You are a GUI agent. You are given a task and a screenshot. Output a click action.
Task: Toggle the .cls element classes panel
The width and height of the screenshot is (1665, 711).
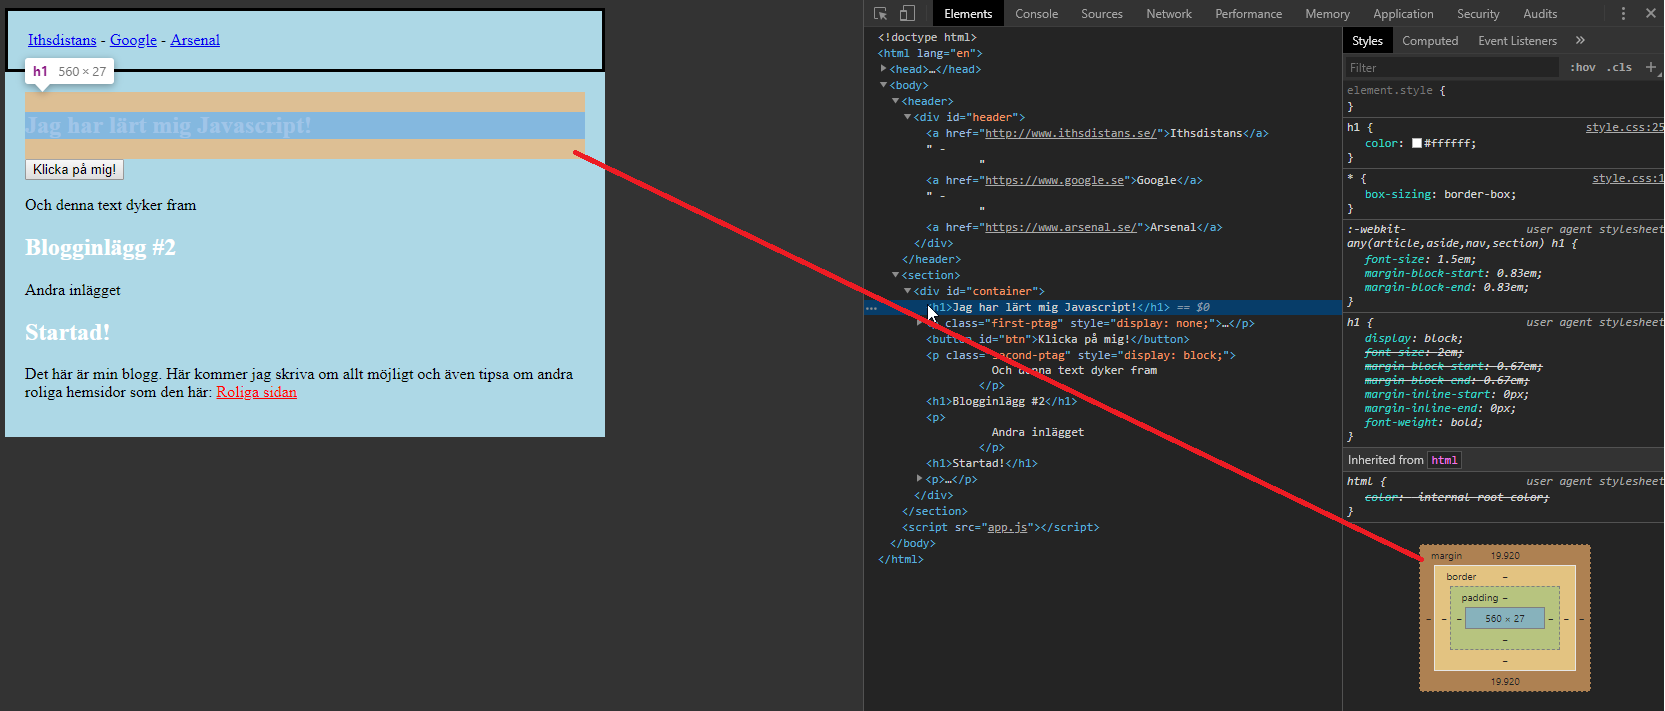1619,67
